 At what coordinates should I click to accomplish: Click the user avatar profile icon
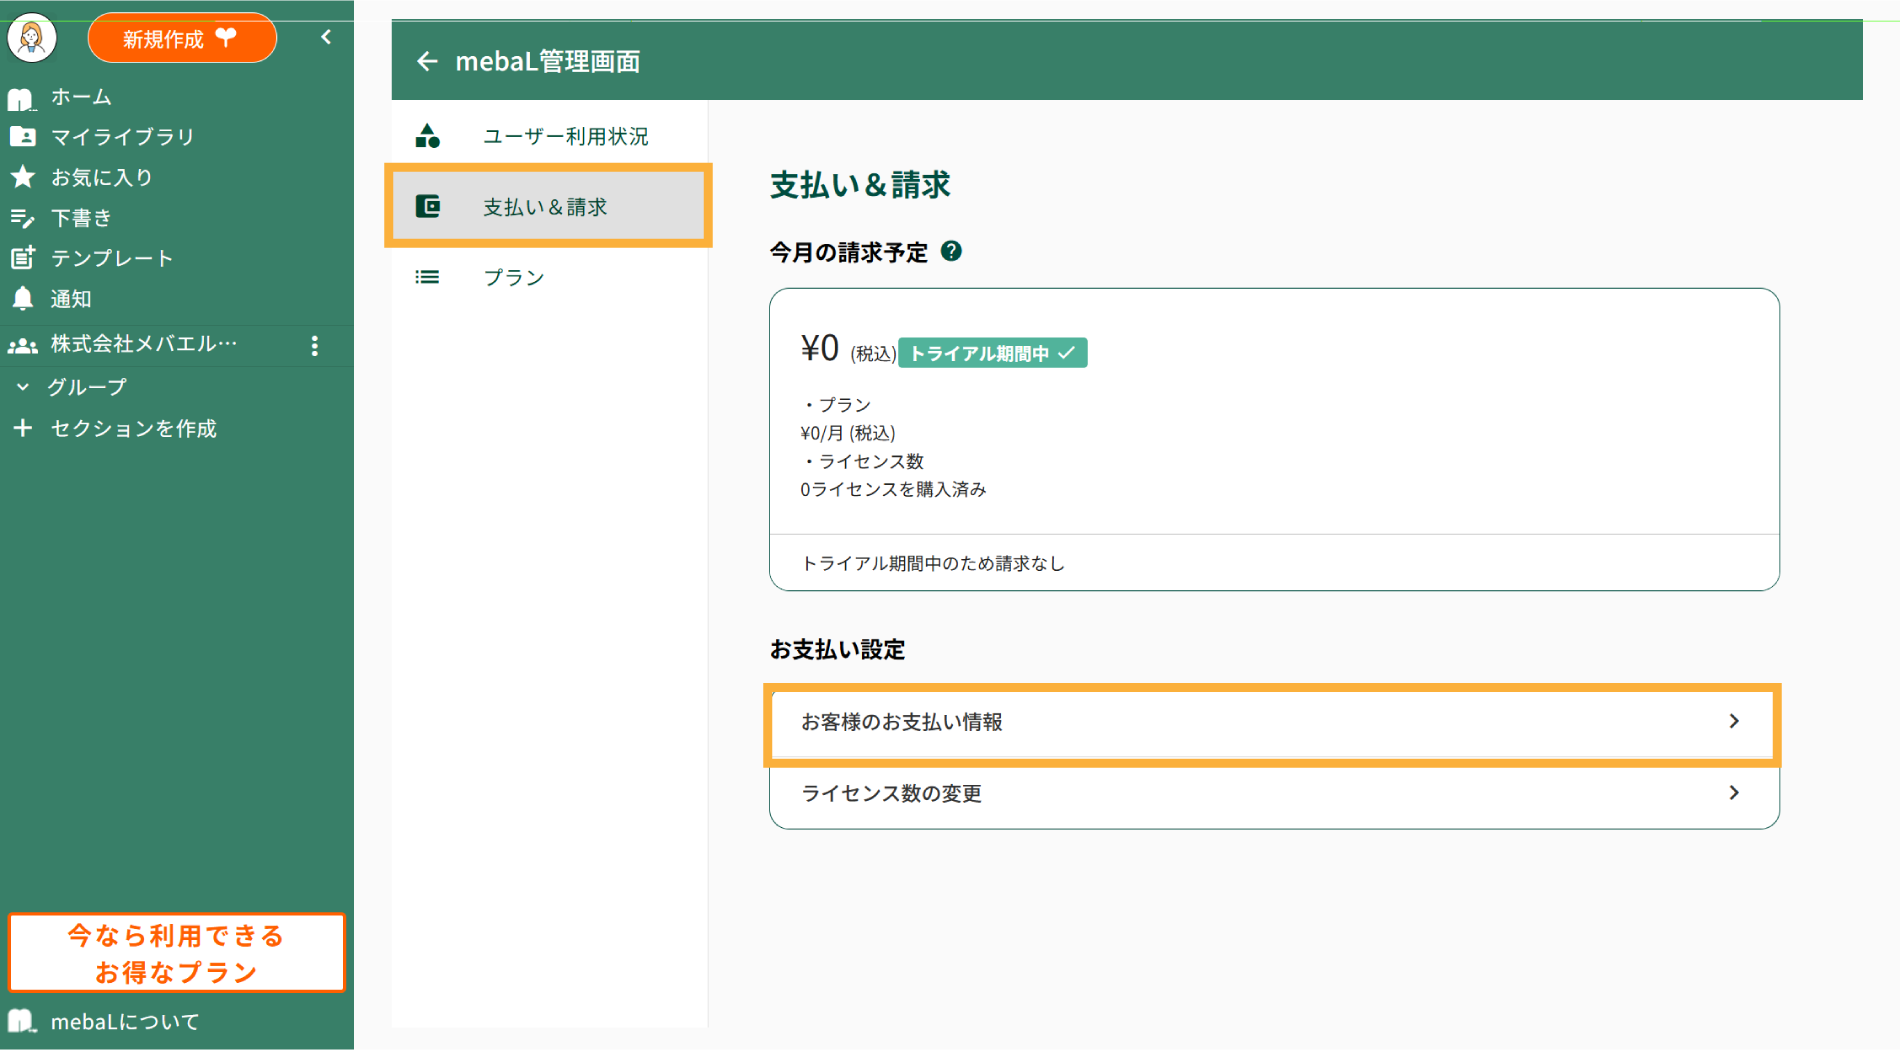pos(32,39)
